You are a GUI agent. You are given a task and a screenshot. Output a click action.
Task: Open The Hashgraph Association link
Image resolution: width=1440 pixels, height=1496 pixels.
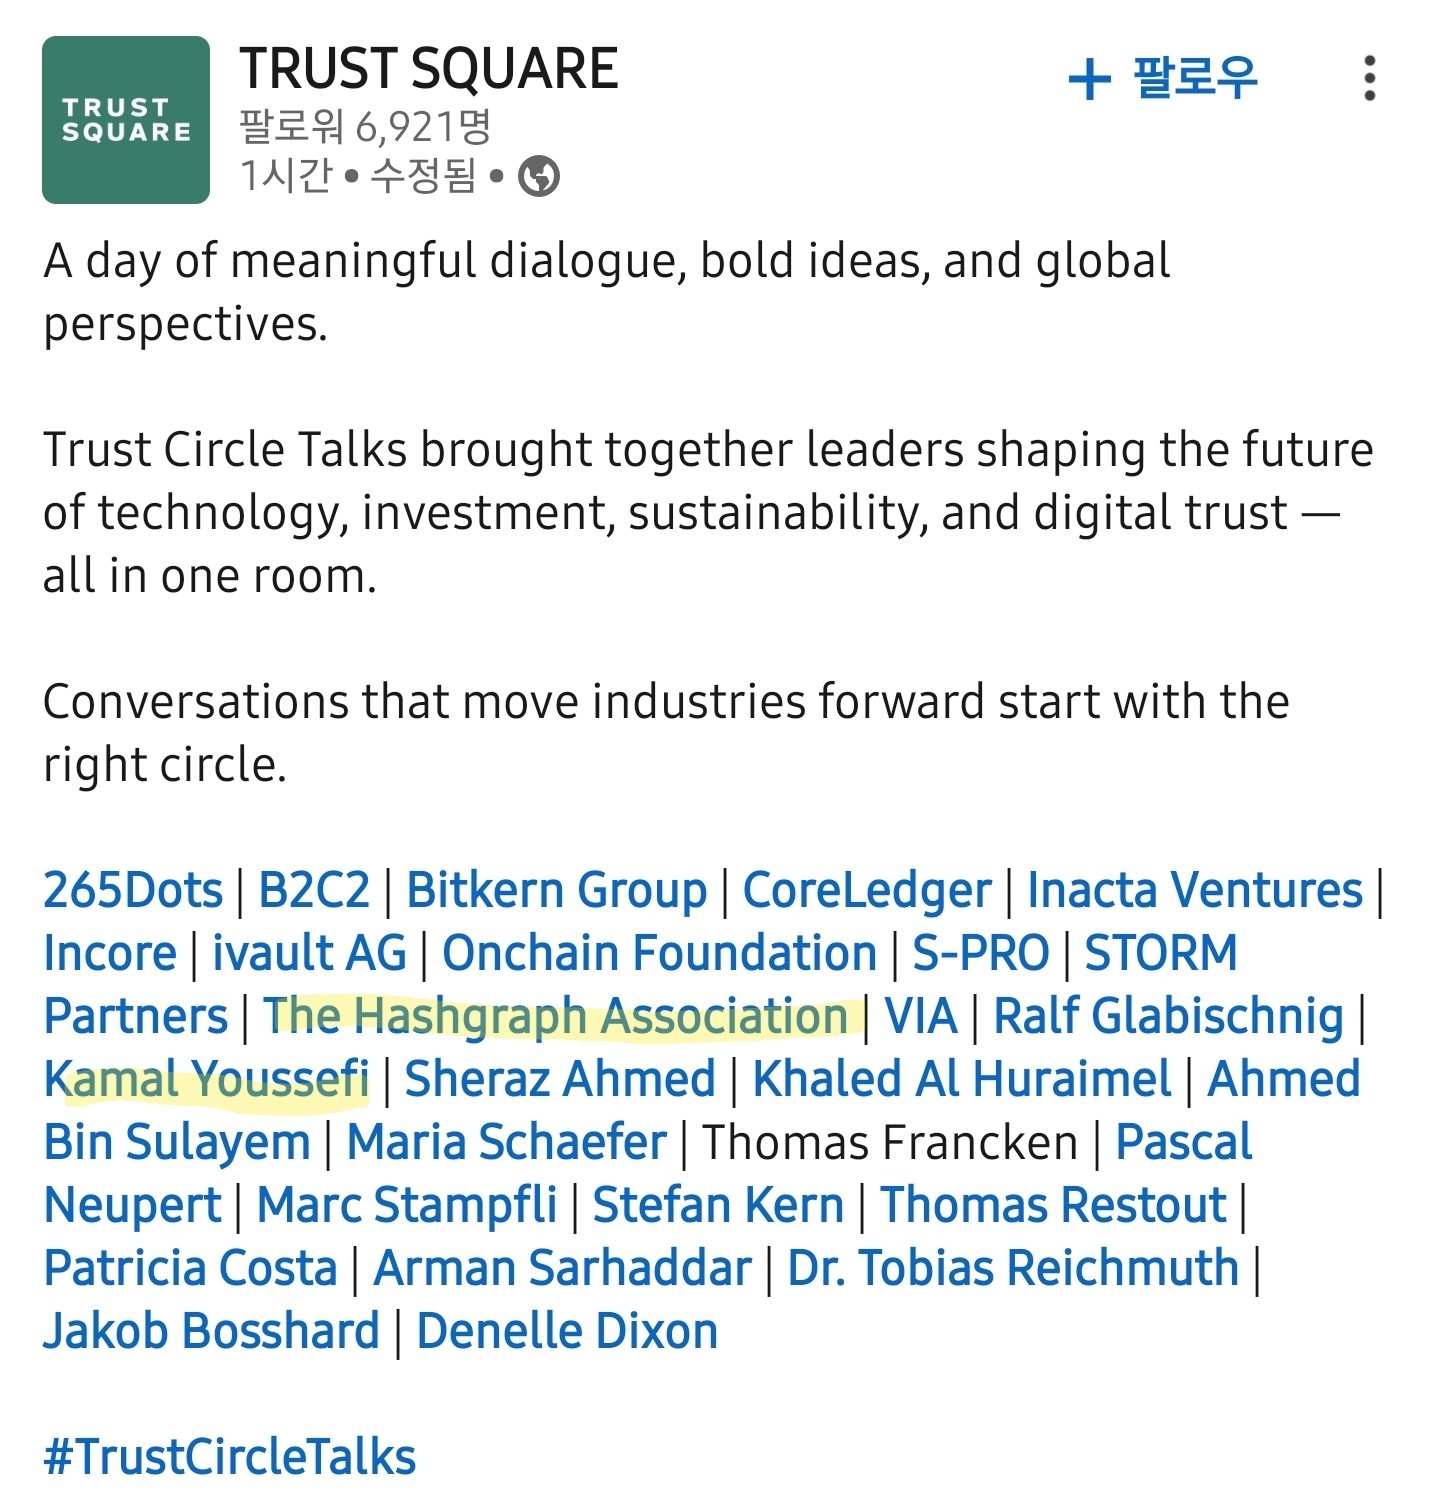point(556,1016)
